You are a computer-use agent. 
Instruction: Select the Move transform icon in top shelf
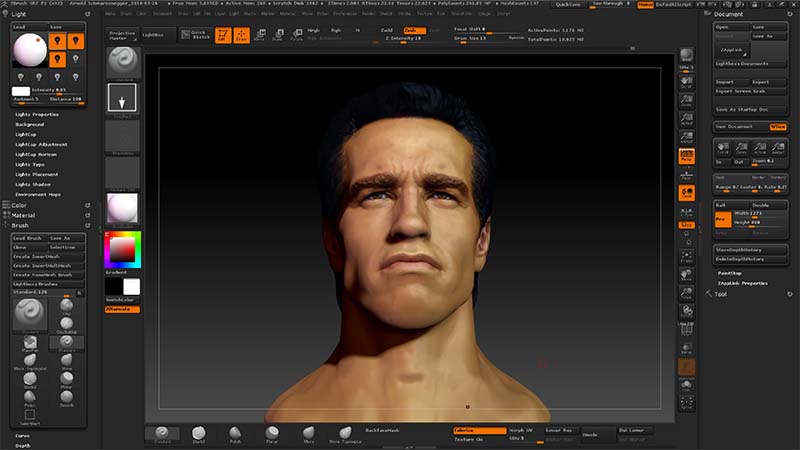pos(260,35)
